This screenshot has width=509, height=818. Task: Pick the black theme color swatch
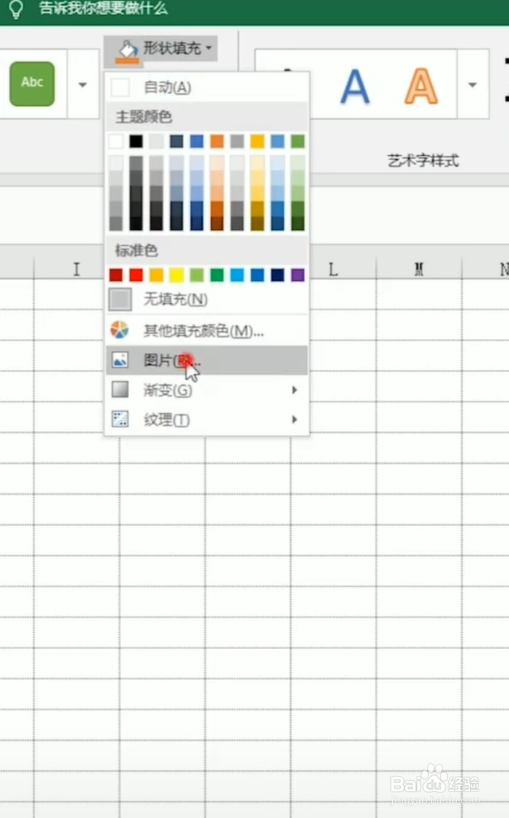pos(136,141)
